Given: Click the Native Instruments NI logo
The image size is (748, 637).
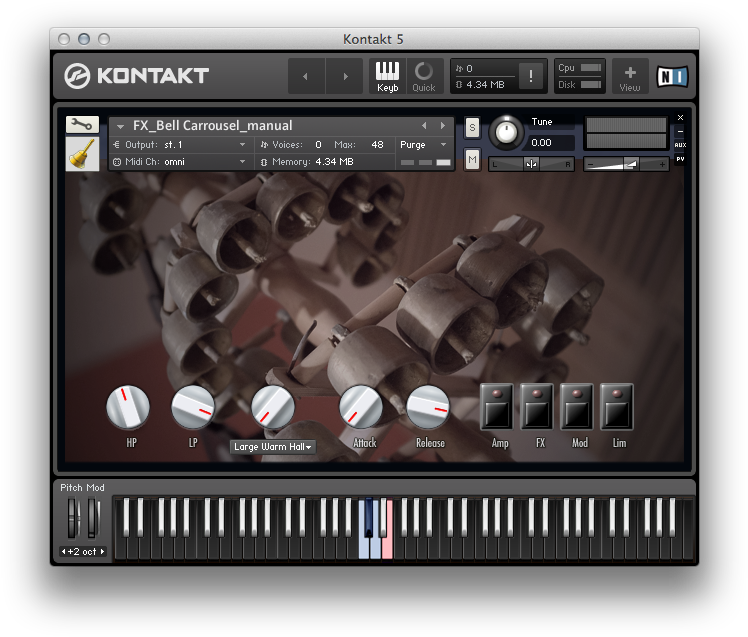Looking at the screenshot, I should click(x=672, y=76).
